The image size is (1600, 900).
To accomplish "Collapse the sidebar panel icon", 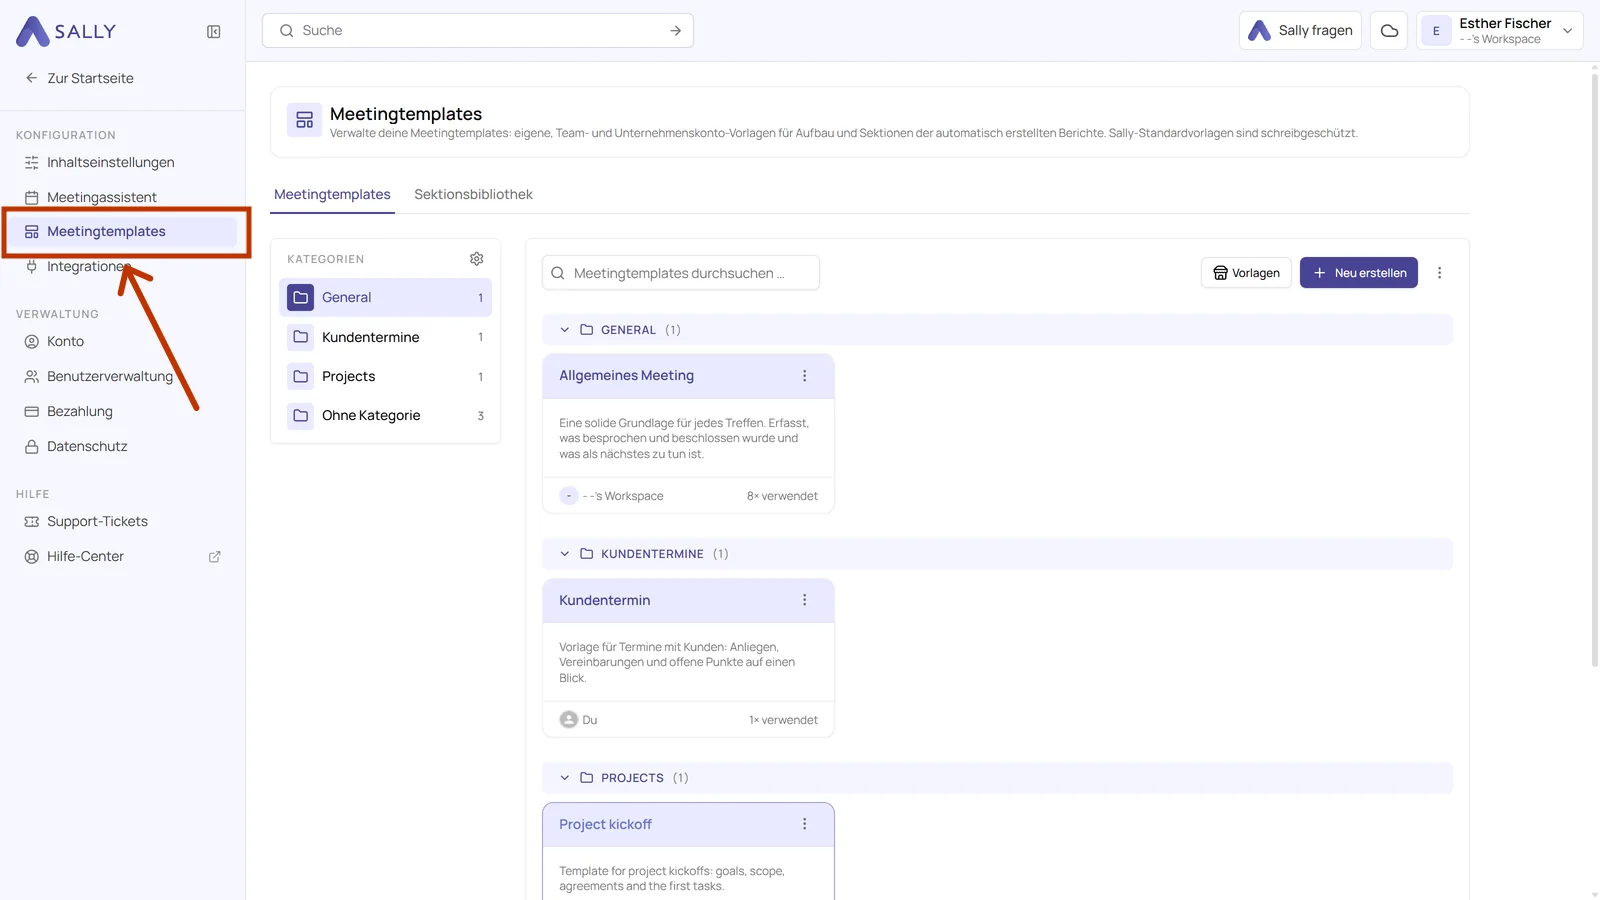I will tap(214, 32).
